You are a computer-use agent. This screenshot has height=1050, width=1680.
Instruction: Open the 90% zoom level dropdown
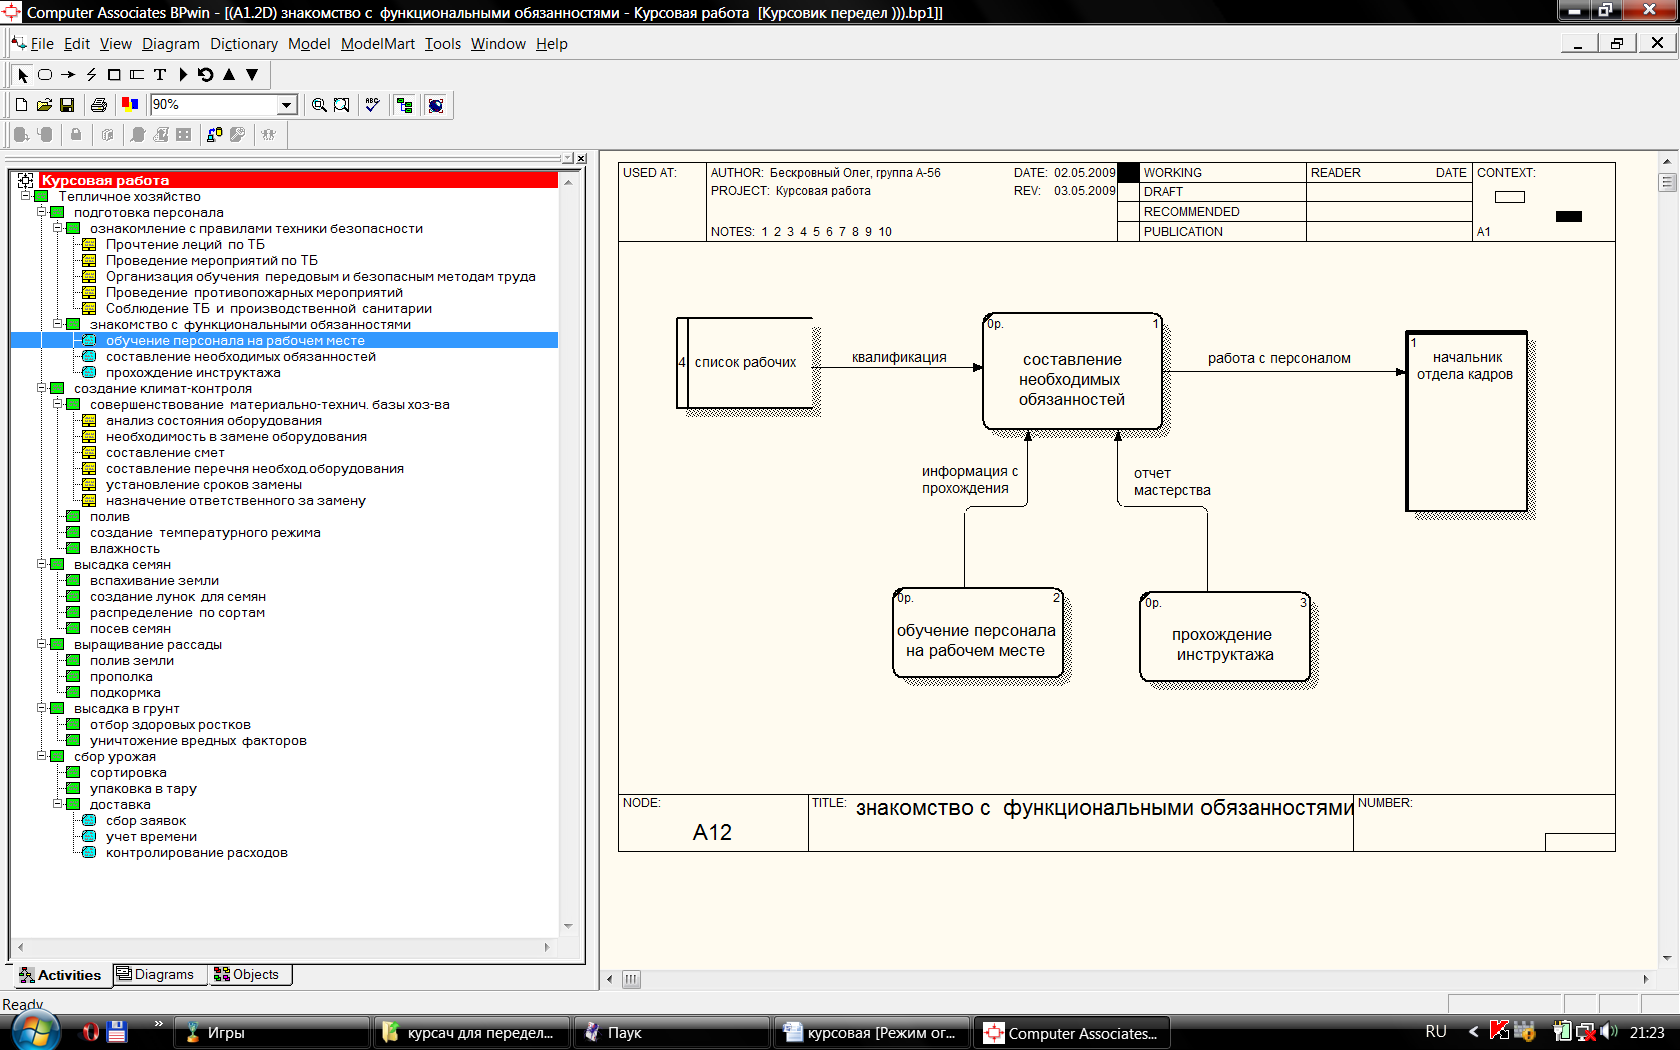[287, 105]
